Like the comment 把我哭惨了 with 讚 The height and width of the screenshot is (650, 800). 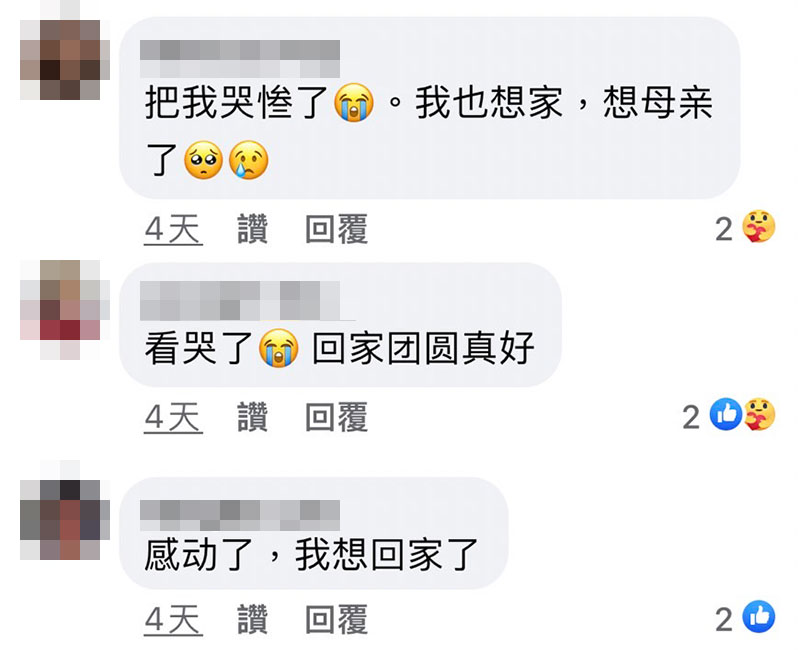pyautogui.click(x=253, y=229)
